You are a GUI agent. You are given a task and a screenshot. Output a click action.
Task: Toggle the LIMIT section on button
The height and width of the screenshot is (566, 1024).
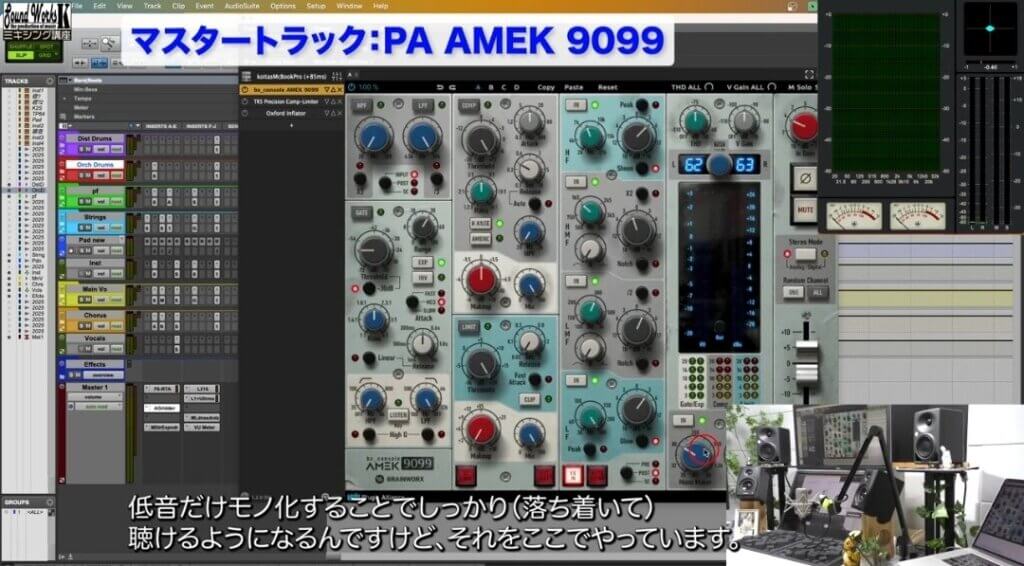468,325
